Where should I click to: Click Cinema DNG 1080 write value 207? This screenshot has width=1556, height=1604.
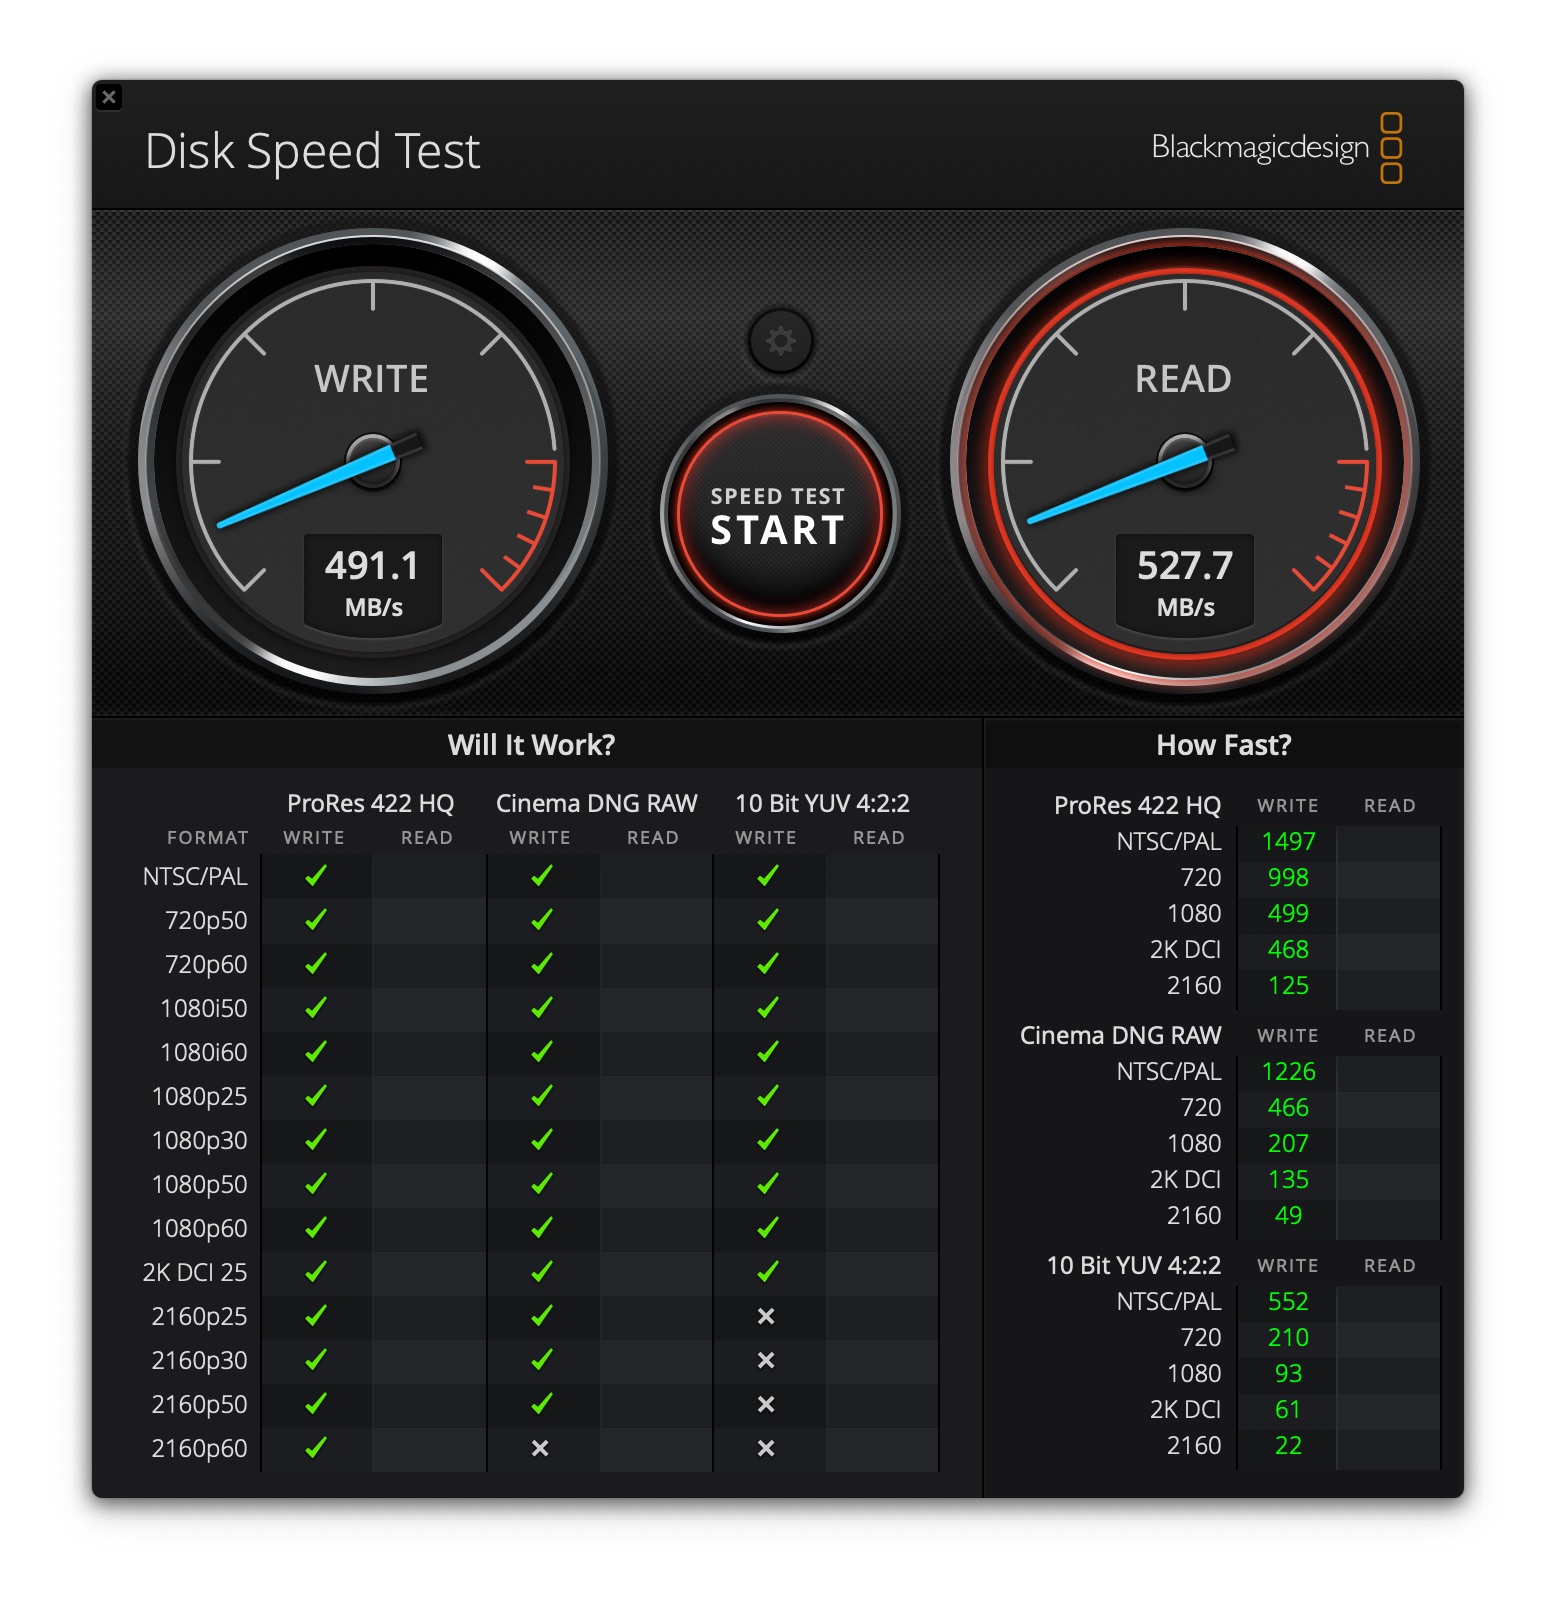1288,1144
